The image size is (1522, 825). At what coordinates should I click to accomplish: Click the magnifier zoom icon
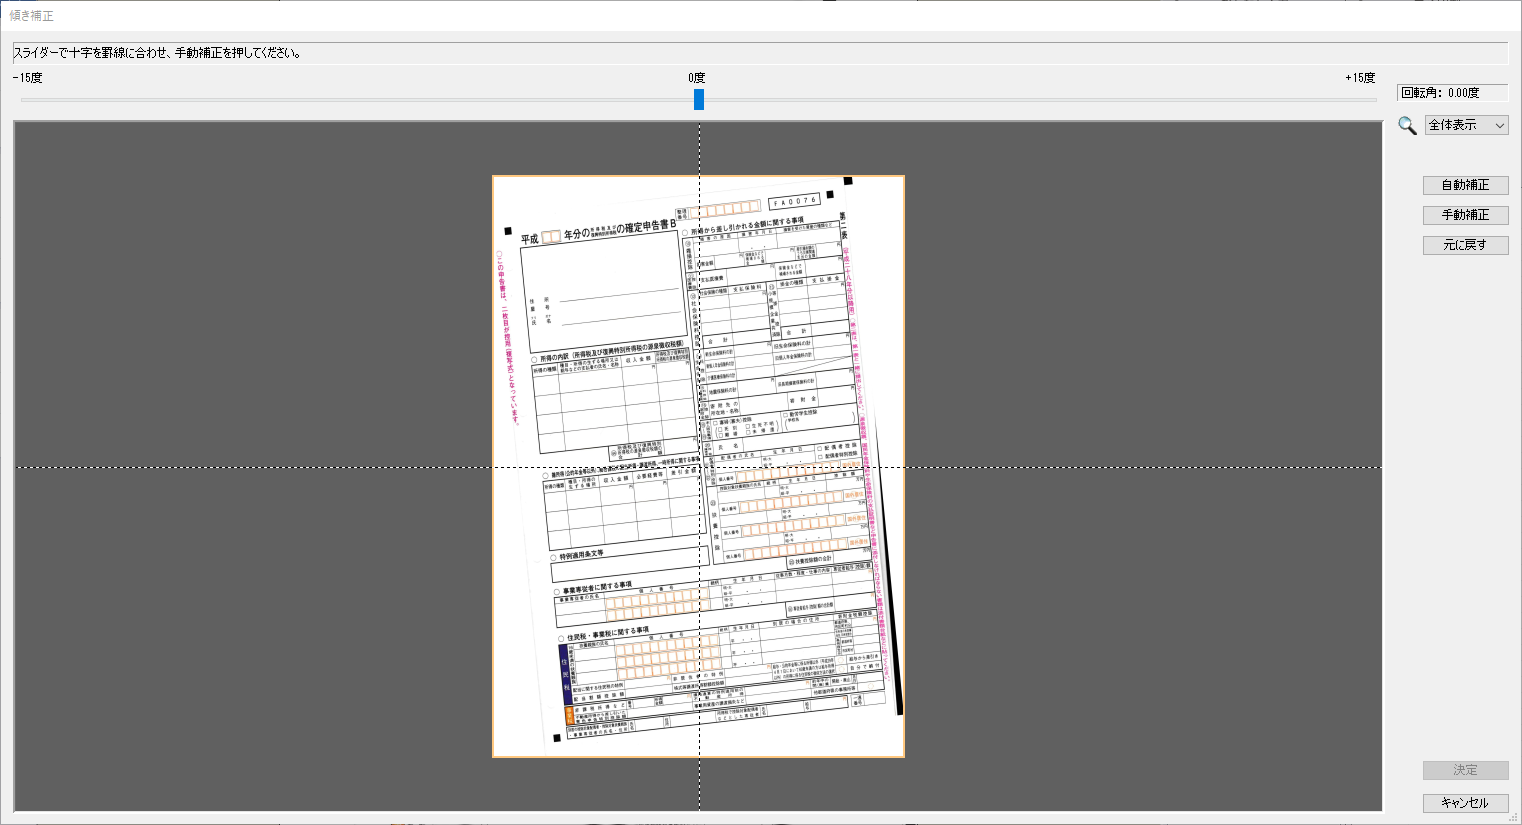coord(1407,125)
